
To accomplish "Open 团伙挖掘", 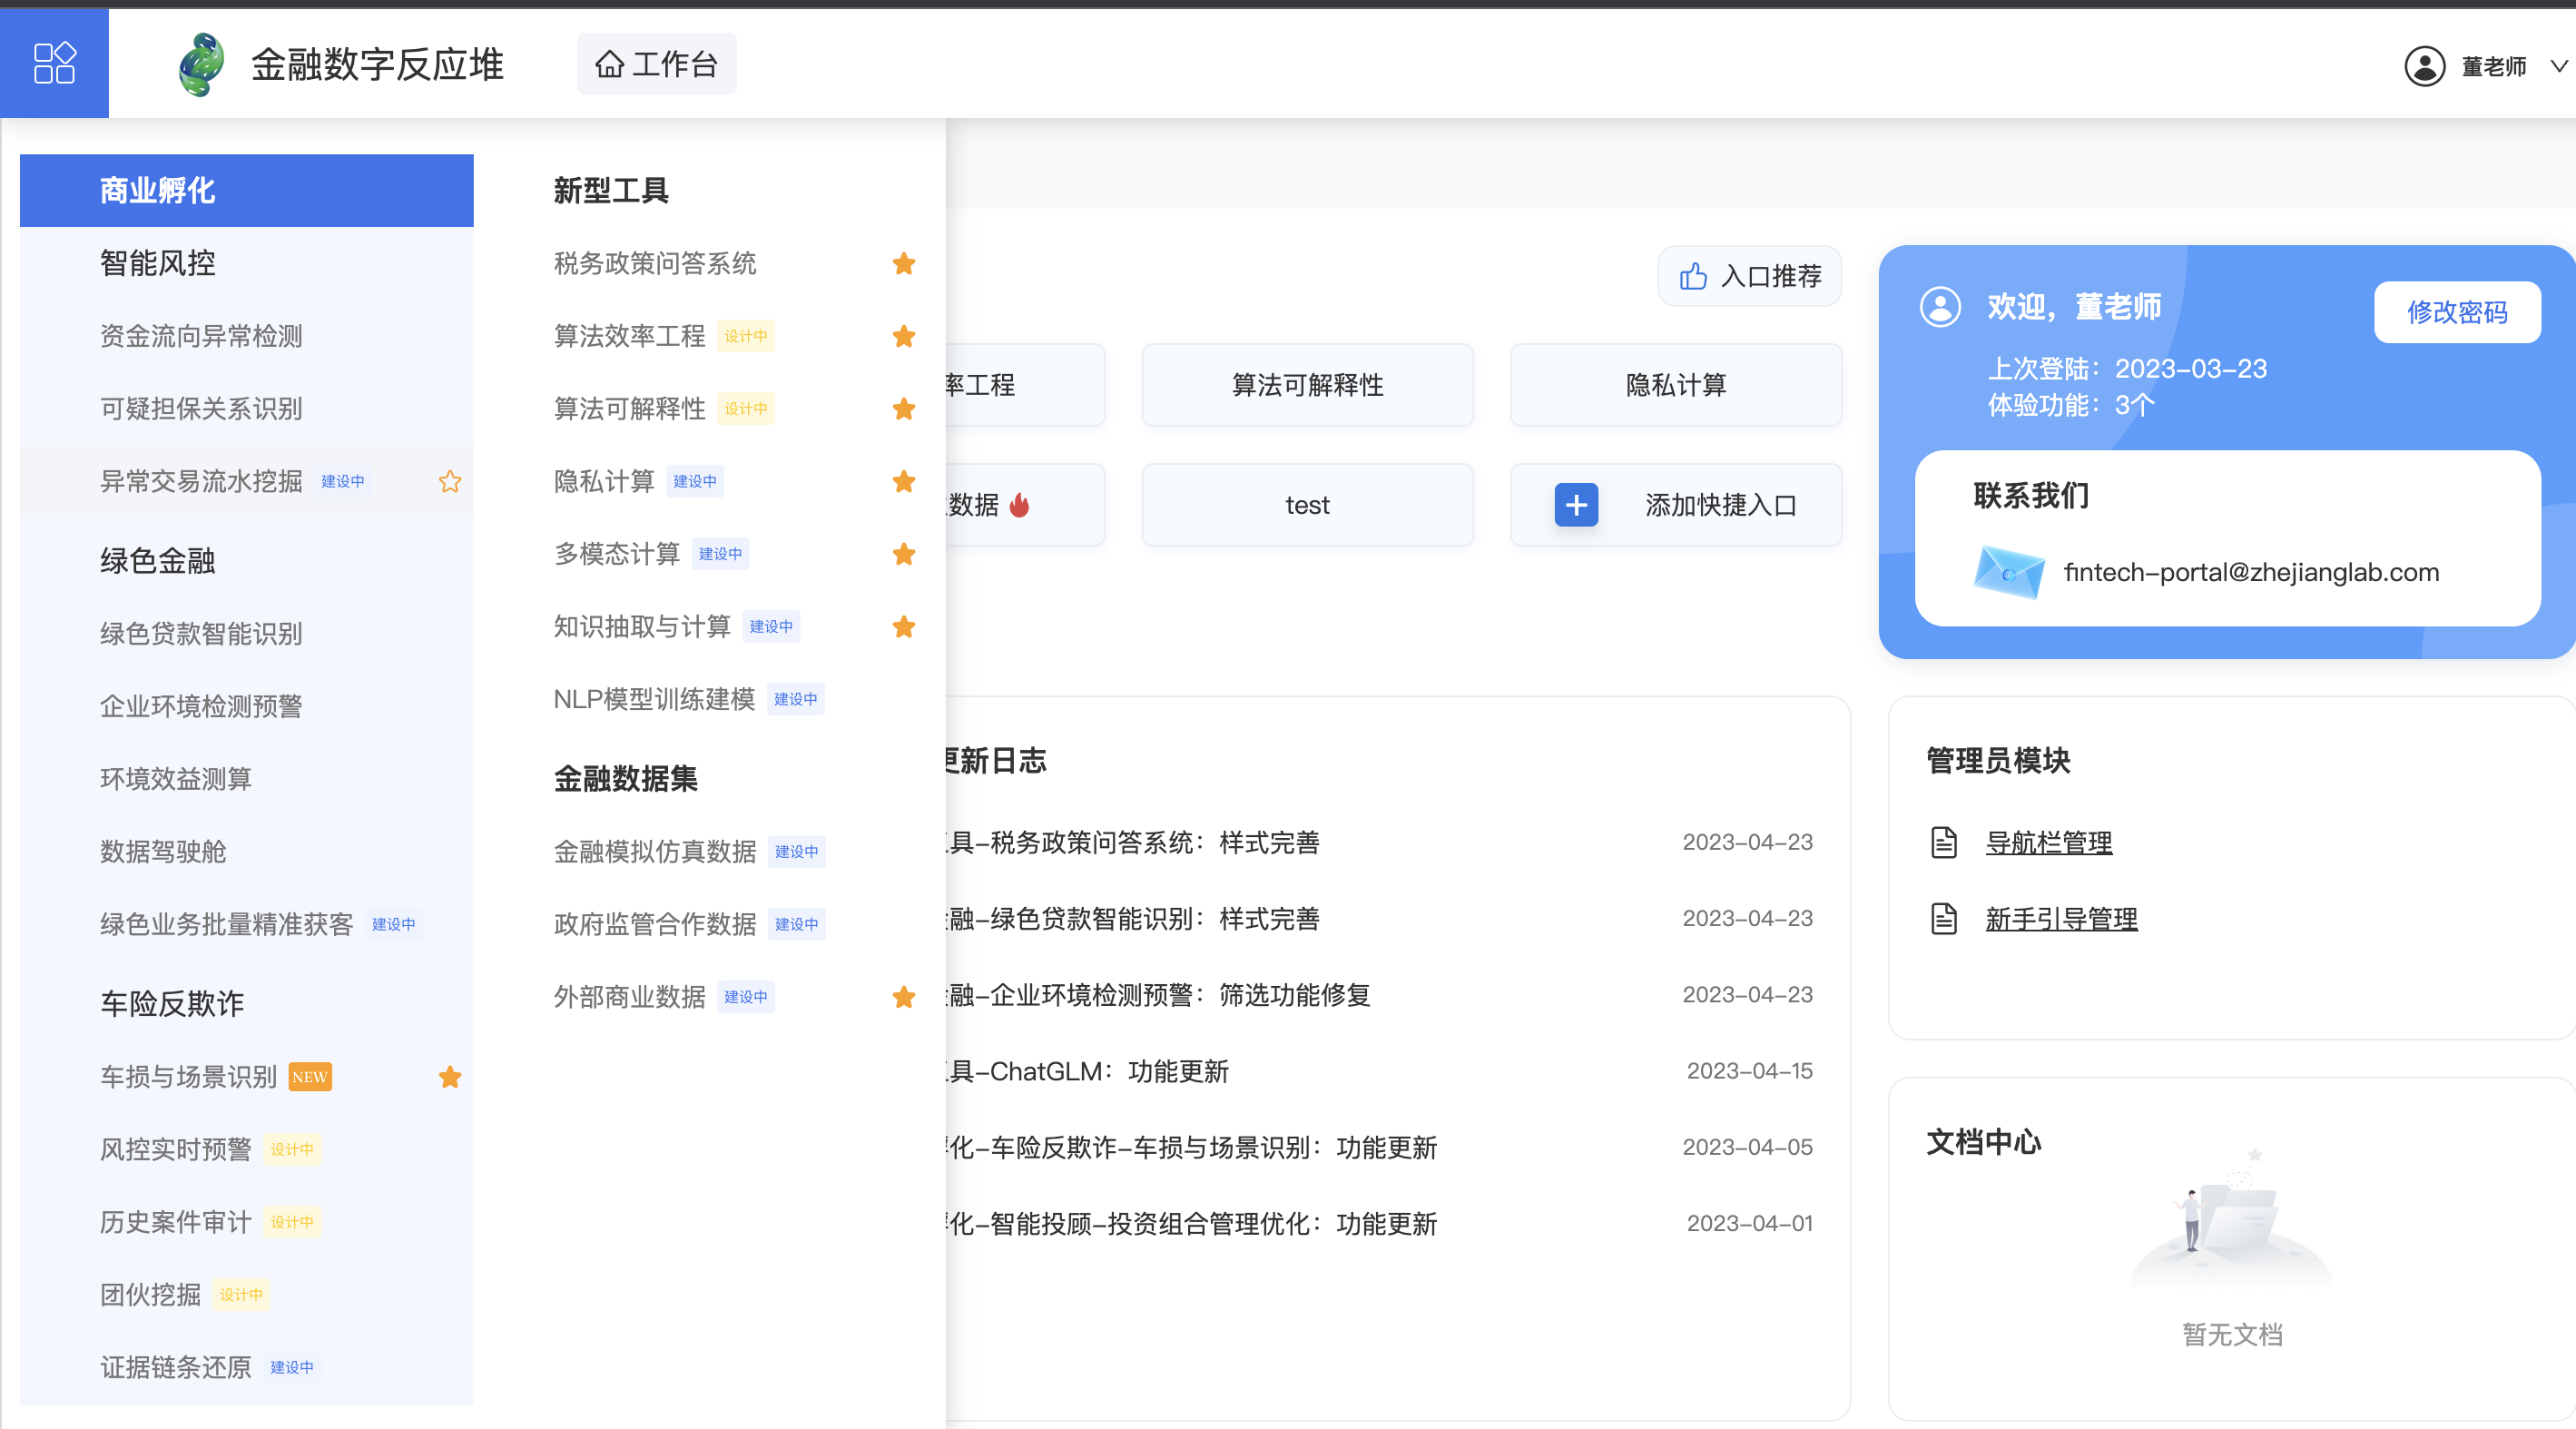I will click(151, 1294).
